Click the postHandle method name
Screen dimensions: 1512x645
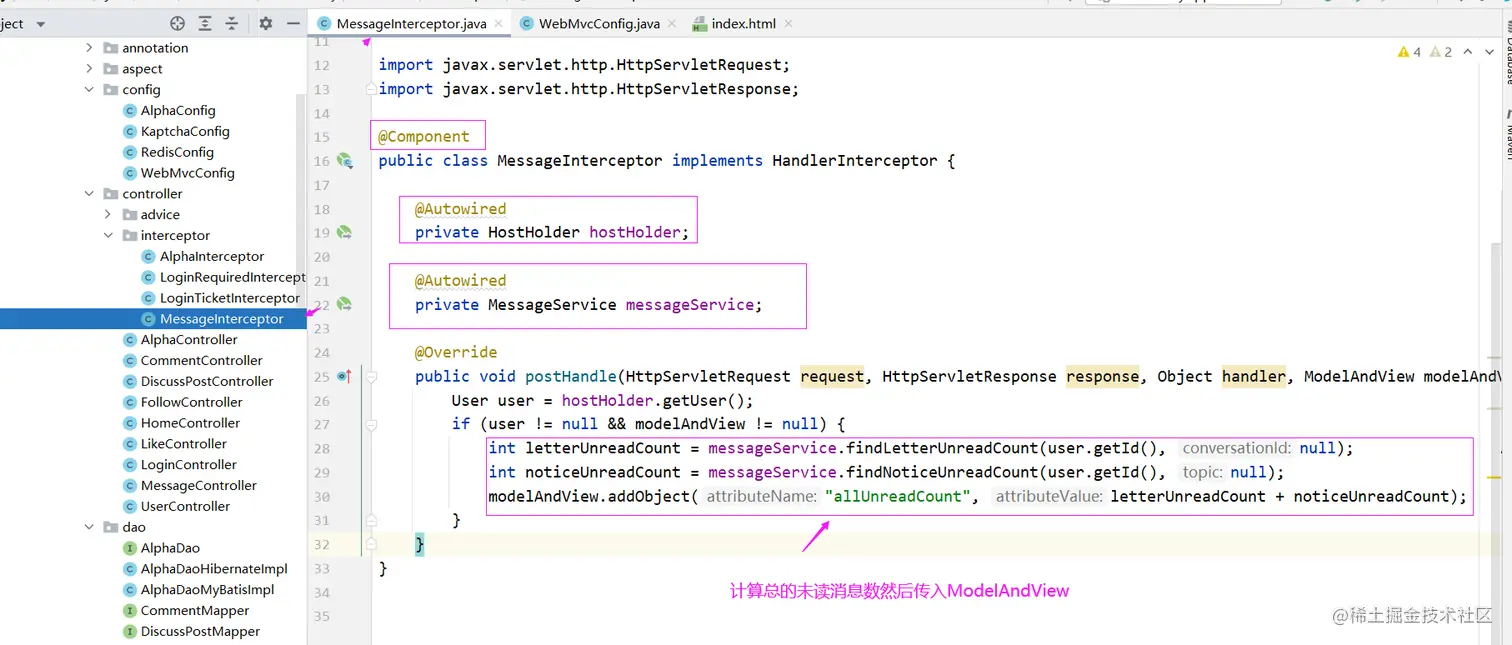[571, 377]
